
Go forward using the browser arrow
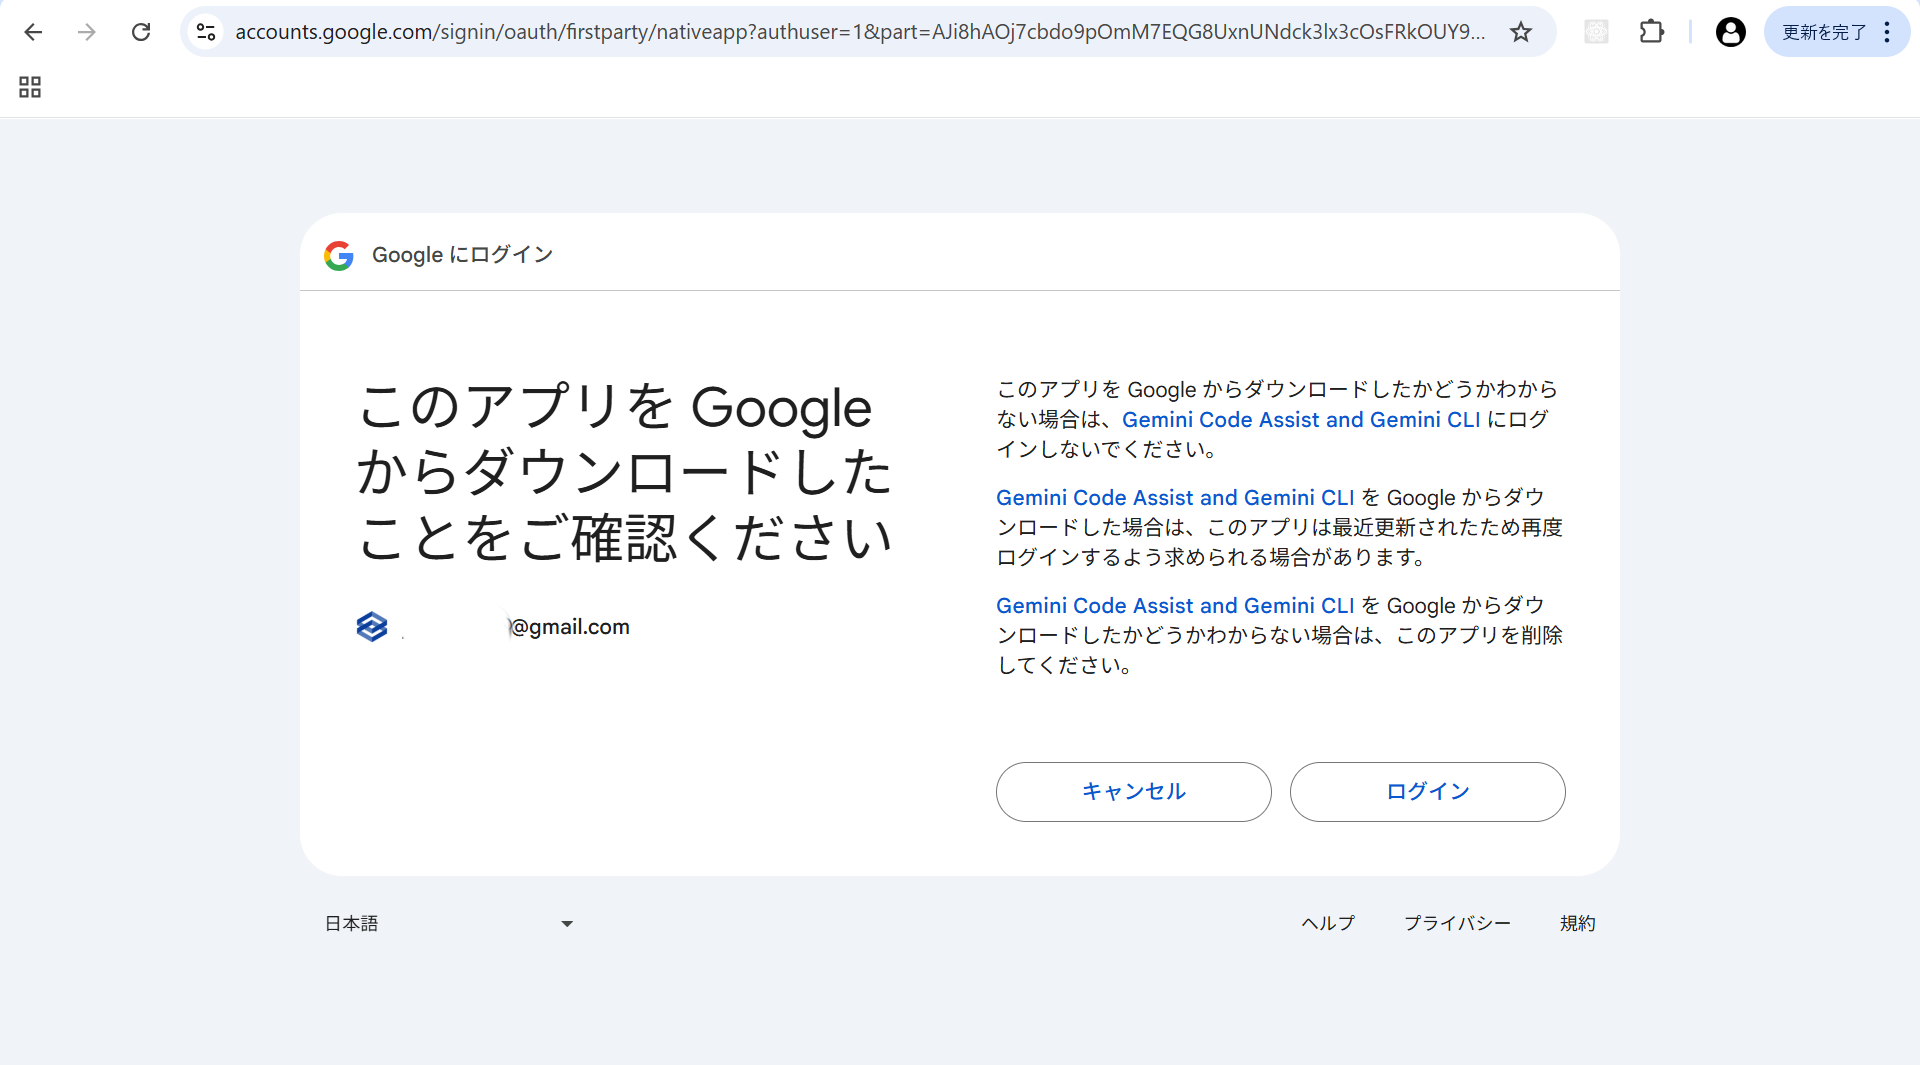87,32
